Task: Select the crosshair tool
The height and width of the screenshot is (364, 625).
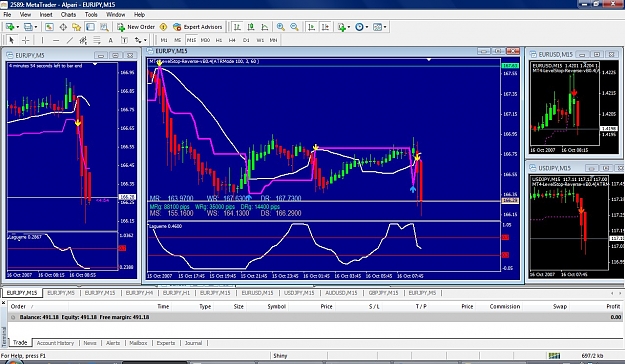Action: 25,40
